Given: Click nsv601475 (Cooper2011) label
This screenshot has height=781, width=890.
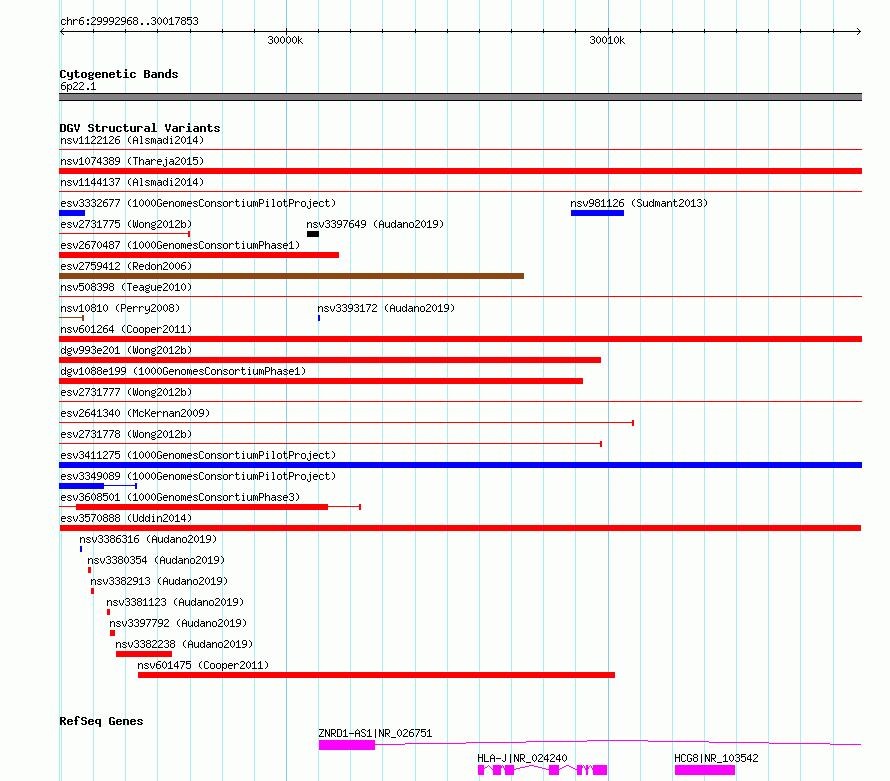Looking at the screenshot, I should pyautogui.click(x=203, y=665).
